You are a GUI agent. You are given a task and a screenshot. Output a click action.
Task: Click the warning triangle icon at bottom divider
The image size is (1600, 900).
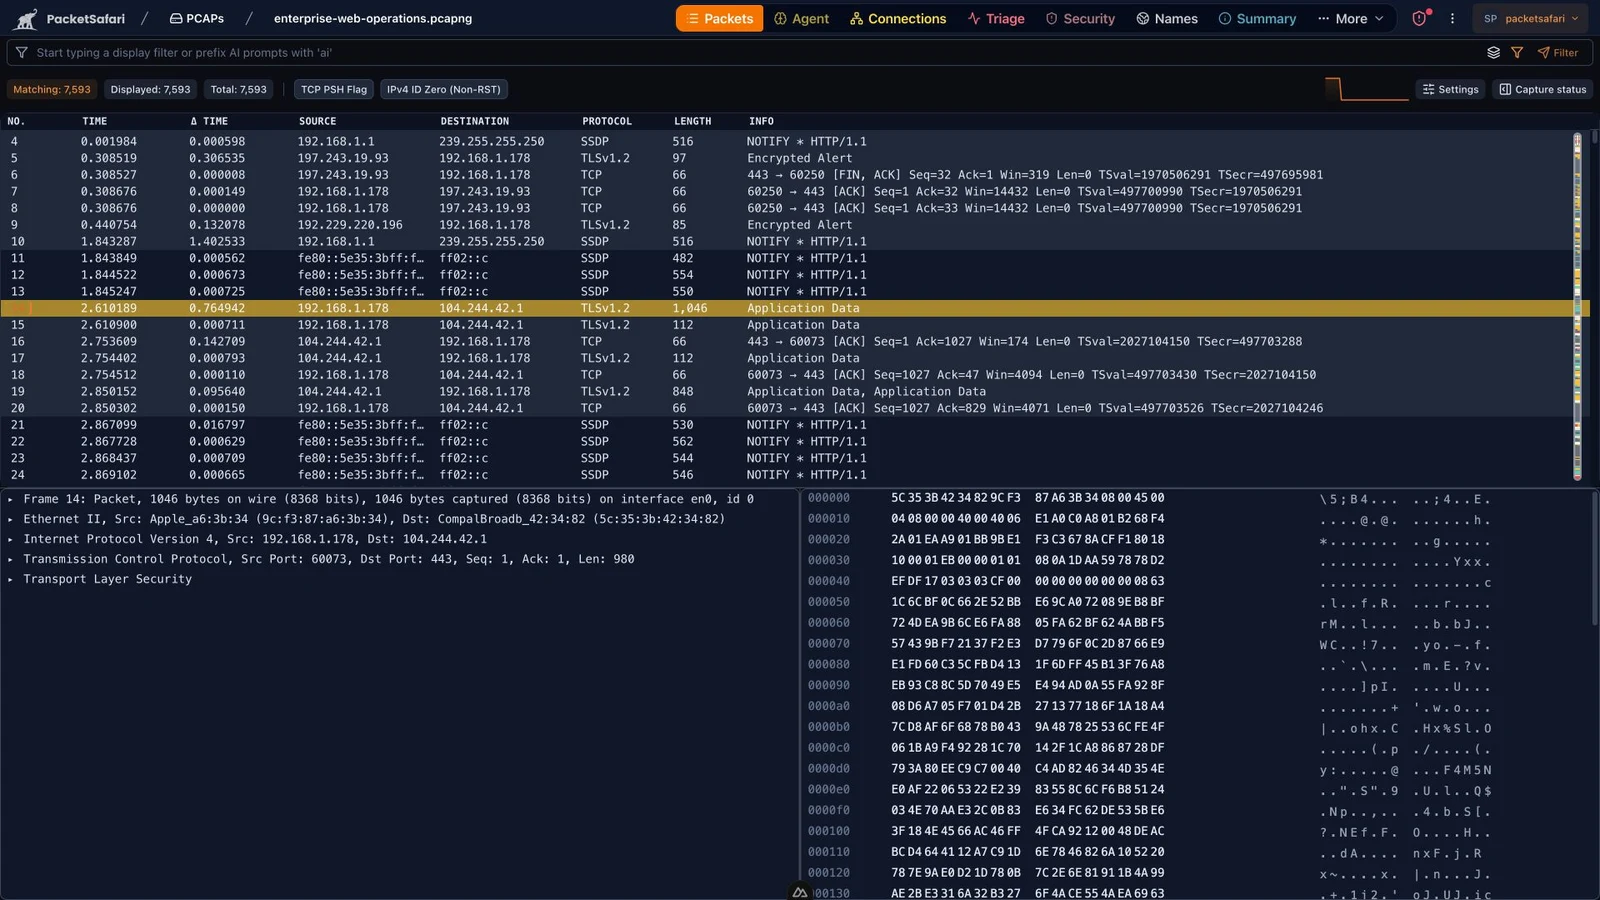[x=800, y=892]
